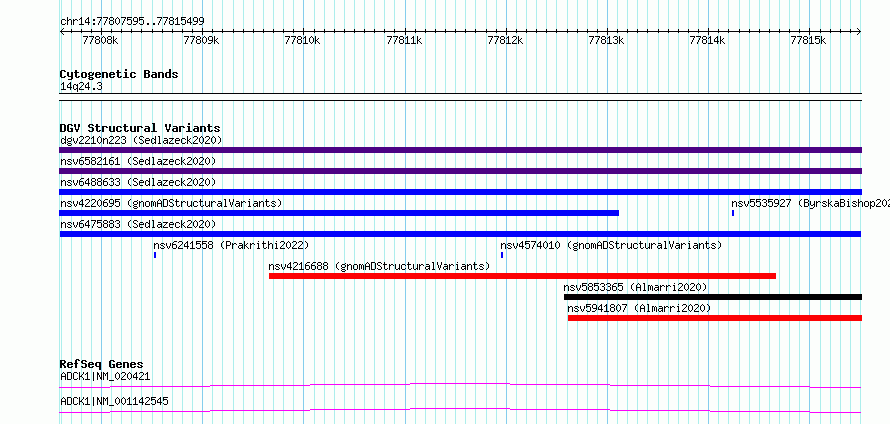Select the pink ADCK1|NM_020421 gene line
The height and width of the screenshot is (424, 890).
pos(460,385)
